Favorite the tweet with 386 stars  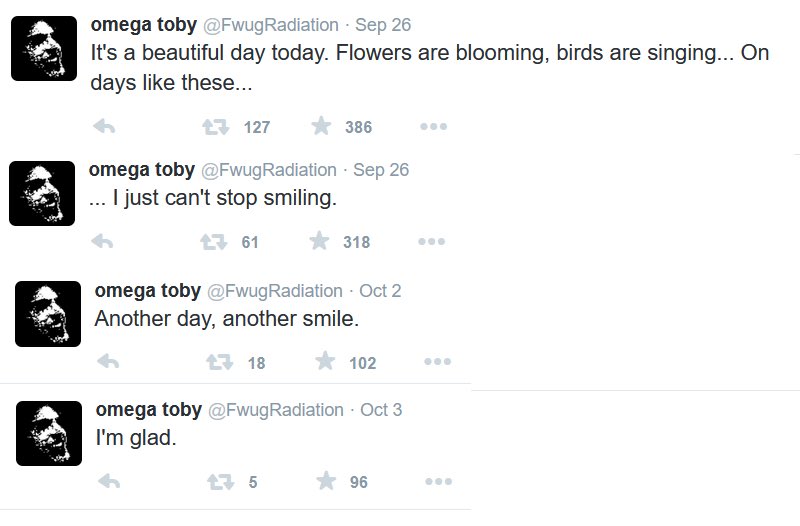click(321, 126)
